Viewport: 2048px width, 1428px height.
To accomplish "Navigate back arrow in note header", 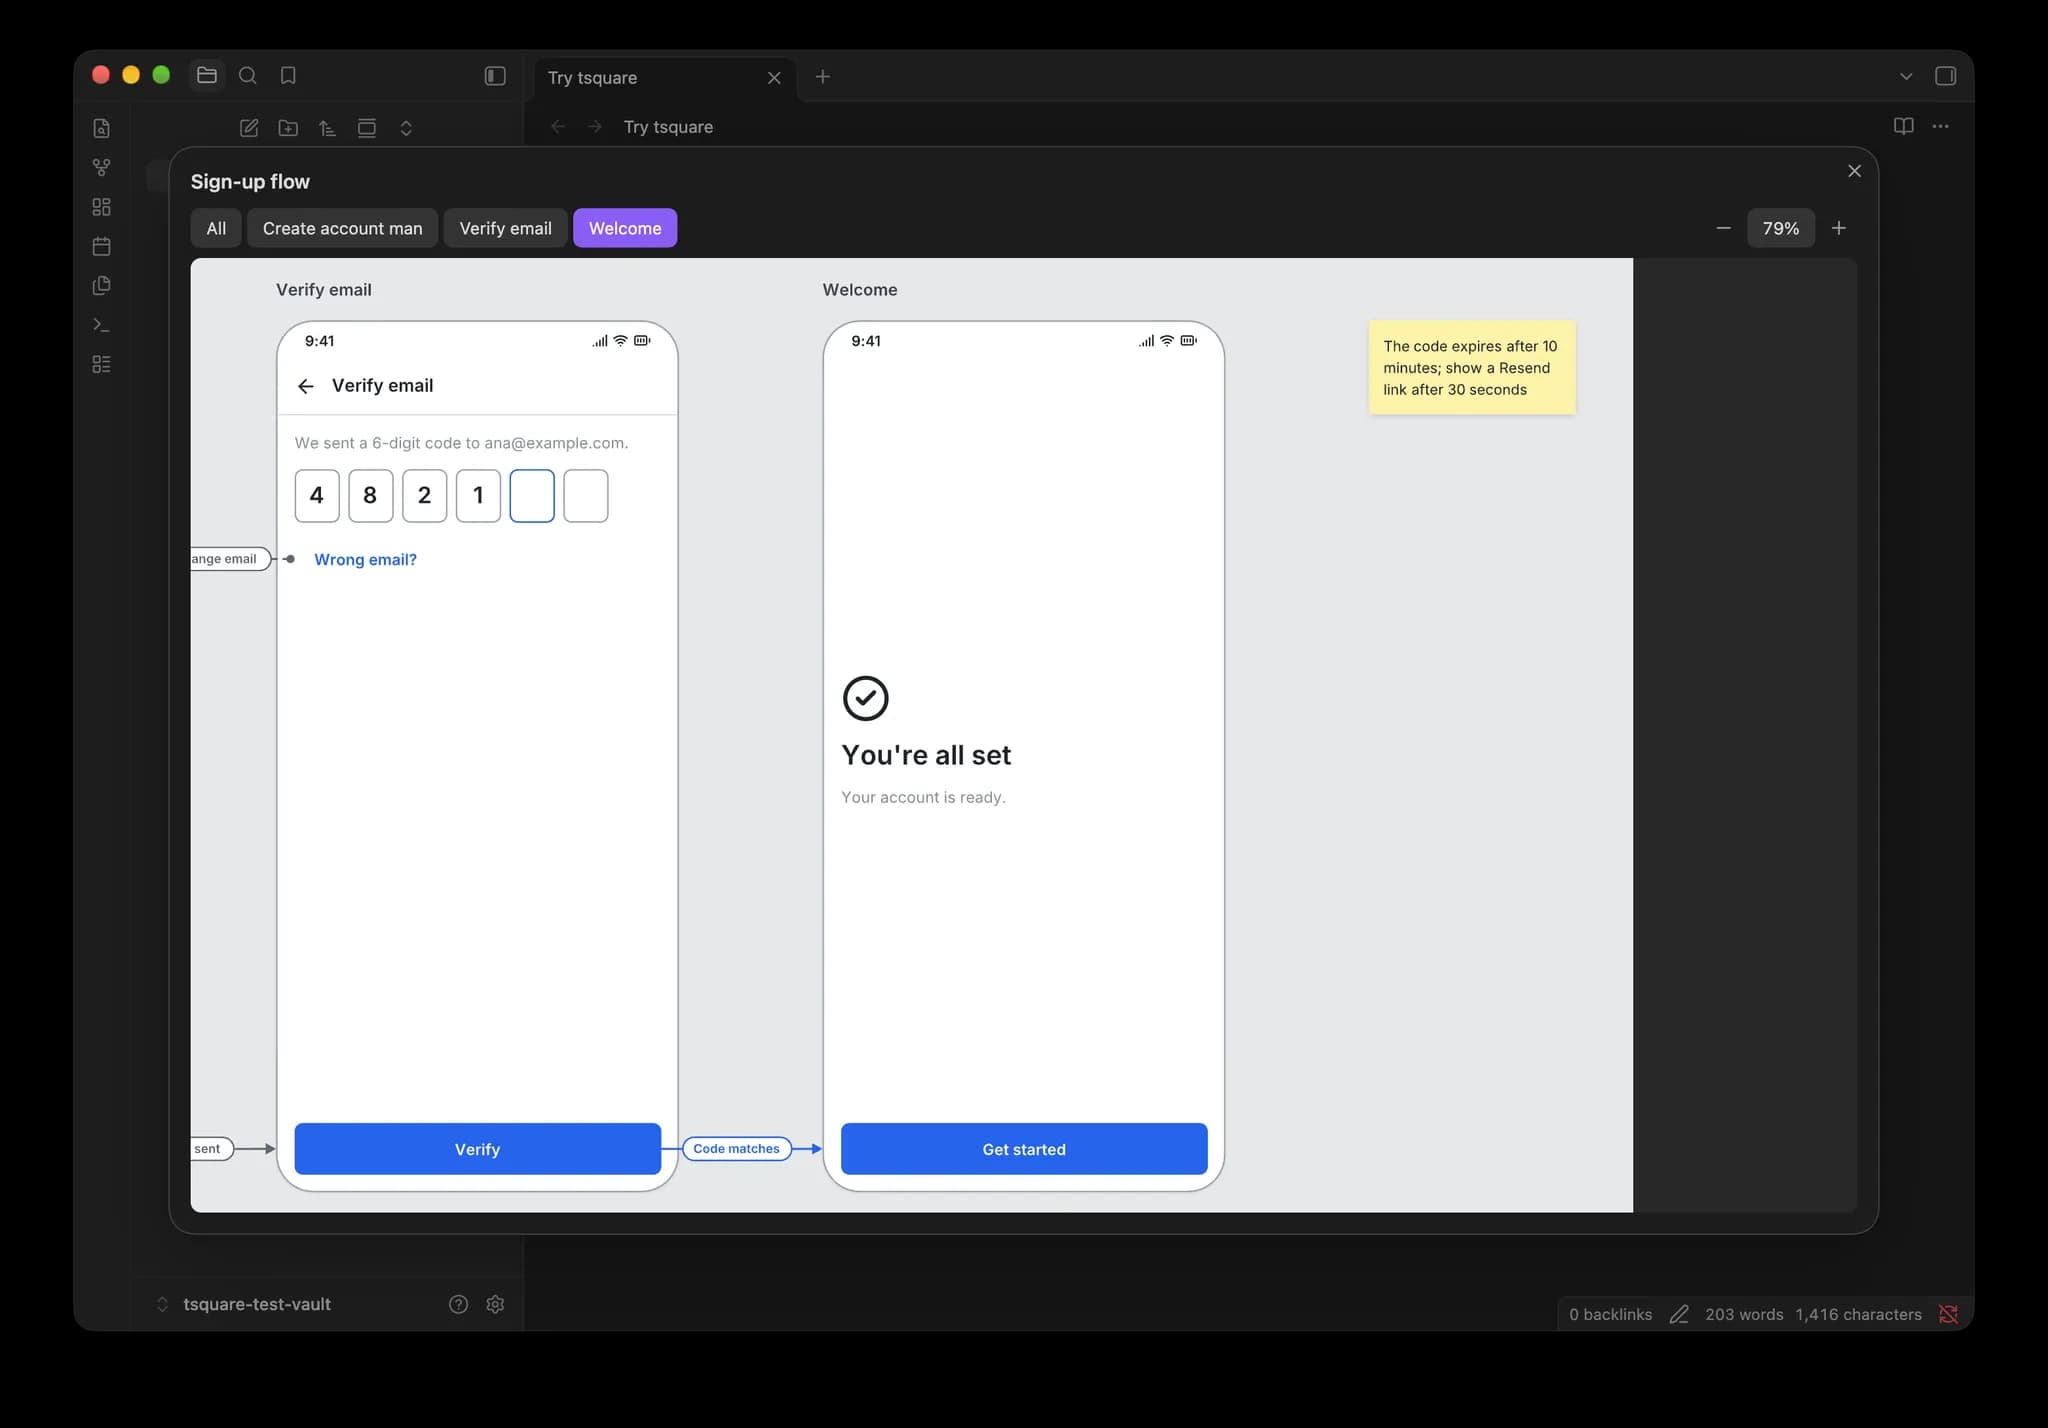I will (x=558, y=127).
